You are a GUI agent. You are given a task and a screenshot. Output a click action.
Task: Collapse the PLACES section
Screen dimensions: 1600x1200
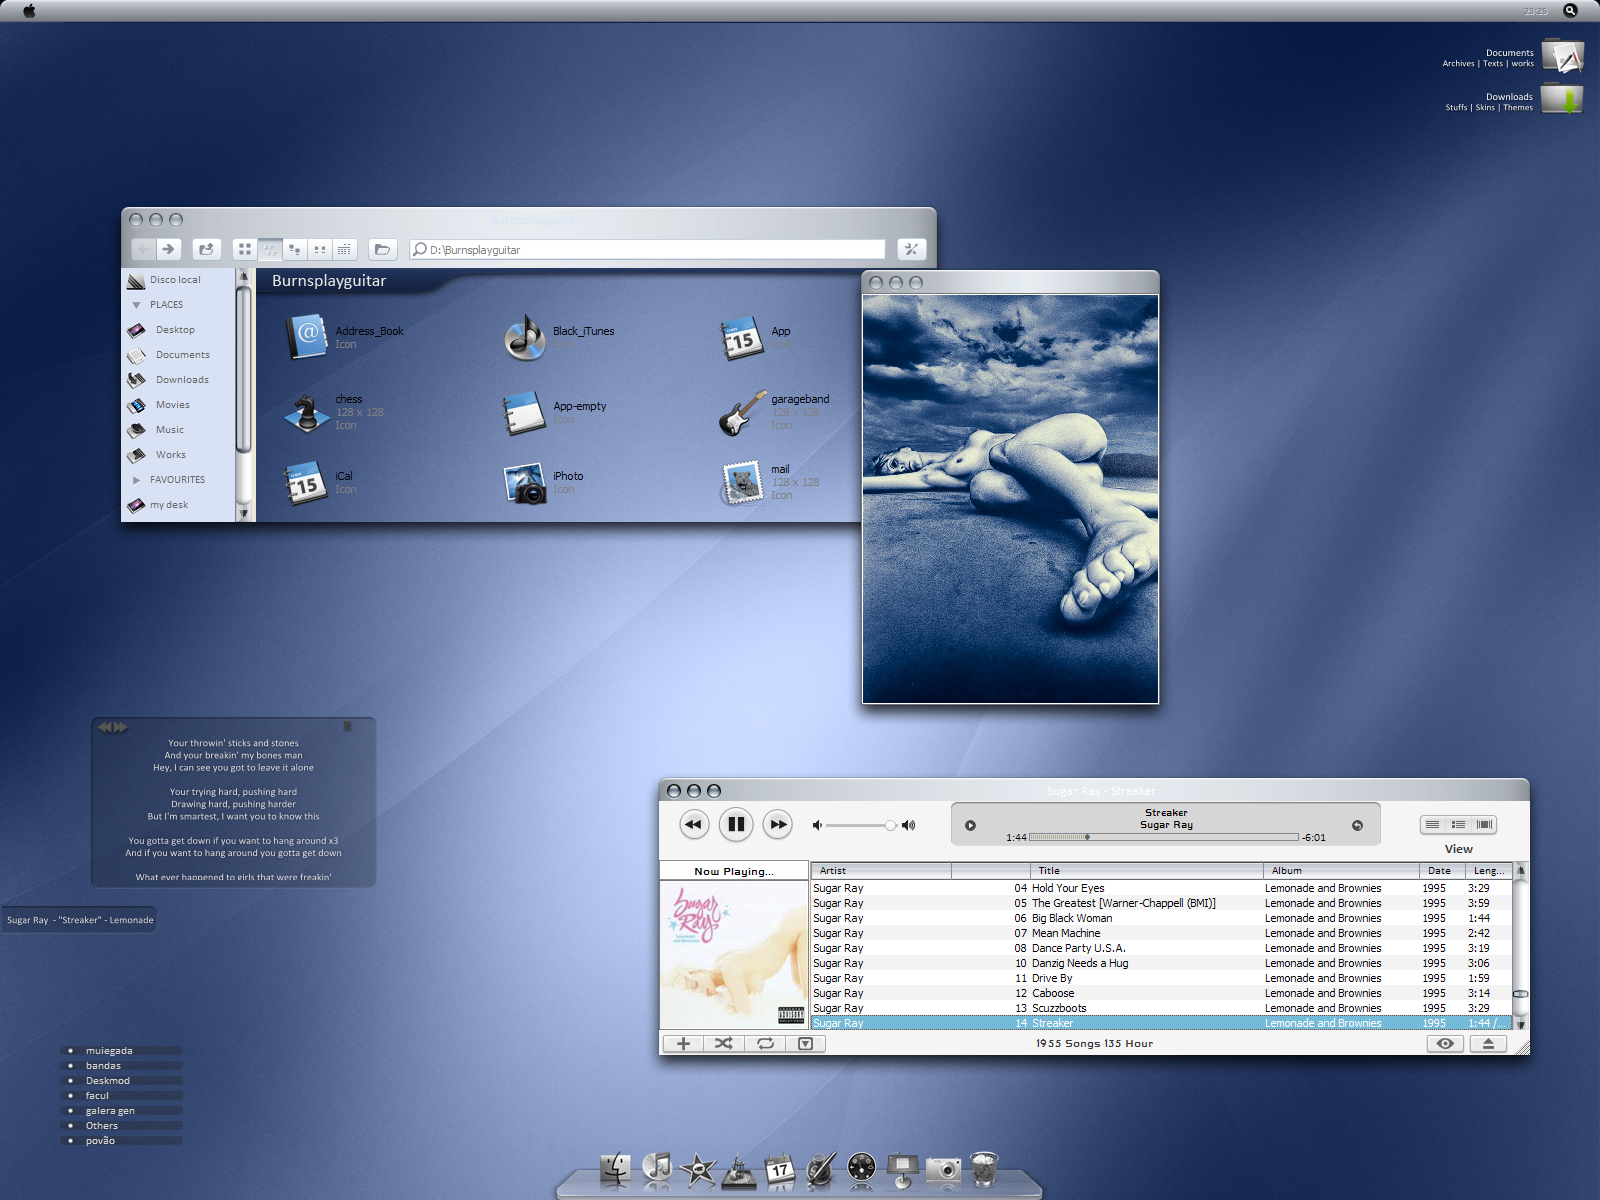pos(136,305)
